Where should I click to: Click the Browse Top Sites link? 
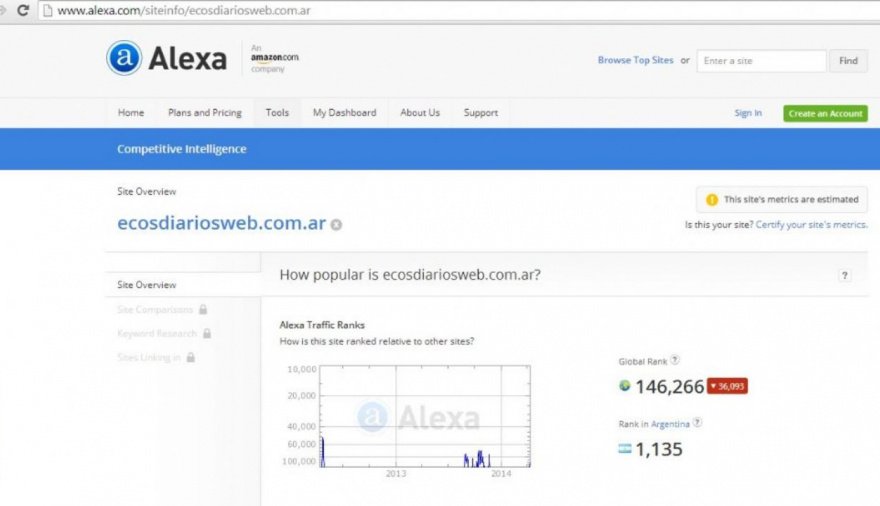pos(635,60)
